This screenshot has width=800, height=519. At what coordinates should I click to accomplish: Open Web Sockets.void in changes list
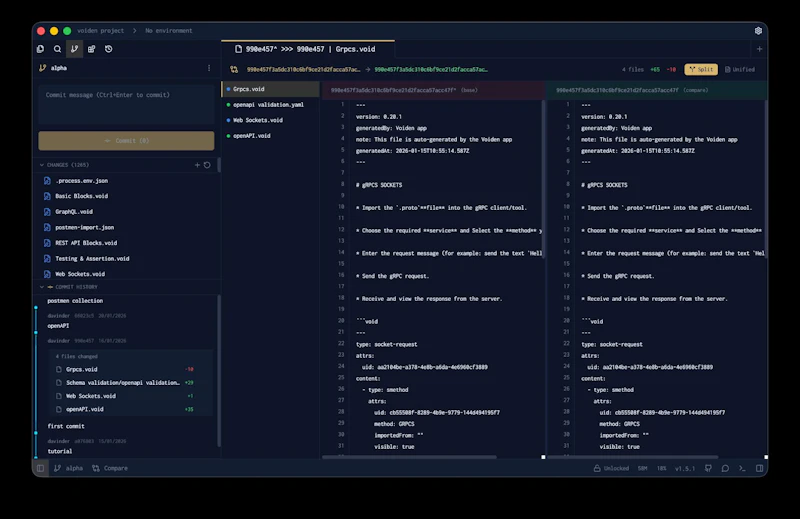click(x=80, y=274)
